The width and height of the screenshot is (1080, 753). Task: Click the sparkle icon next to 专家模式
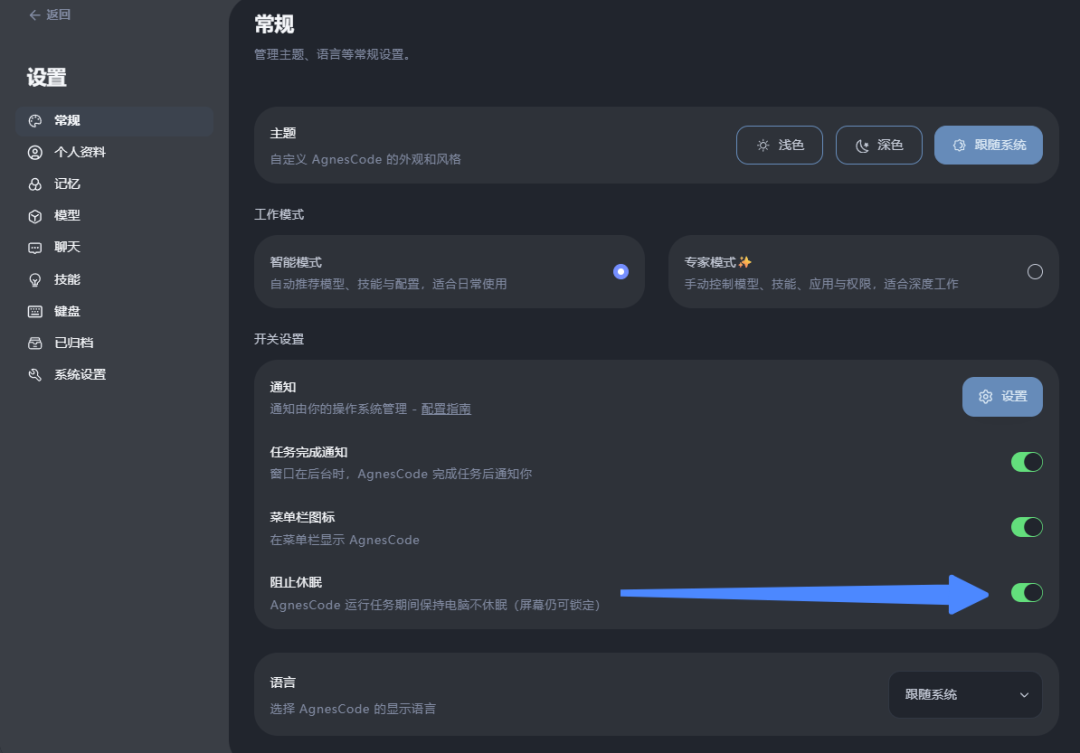745,262
